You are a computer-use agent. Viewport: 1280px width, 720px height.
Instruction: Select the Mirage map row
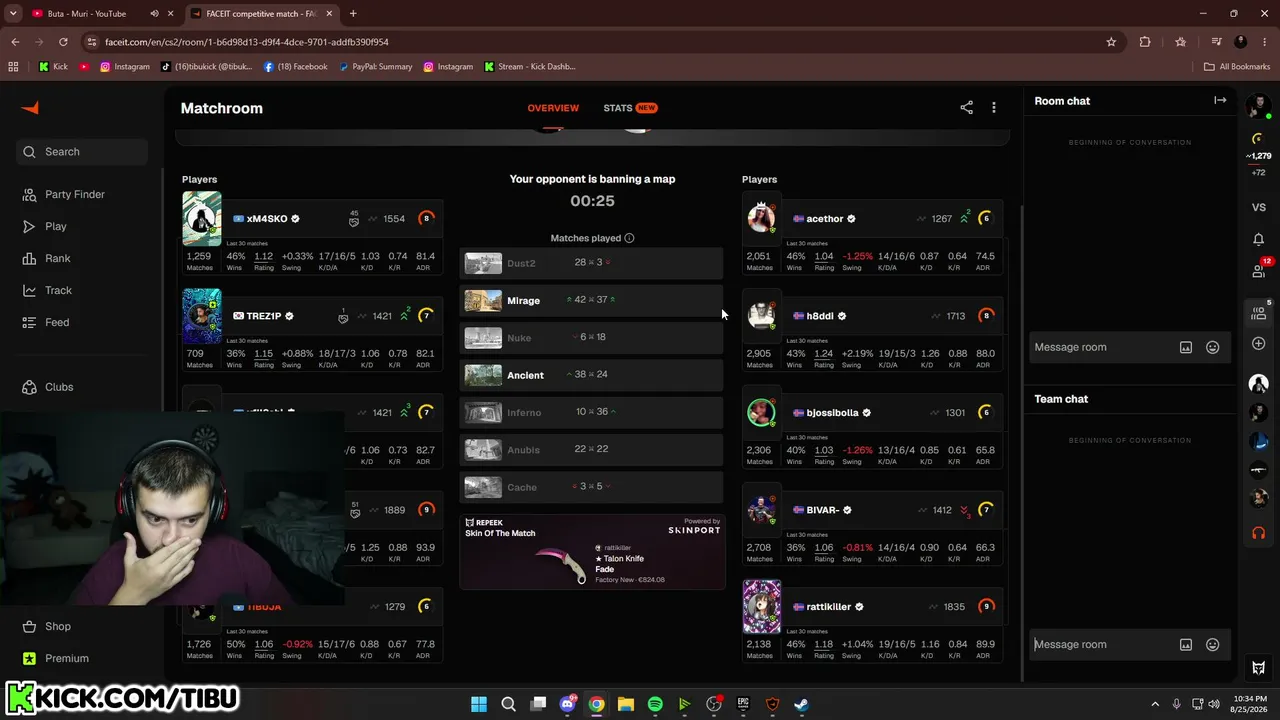point(591,300)
